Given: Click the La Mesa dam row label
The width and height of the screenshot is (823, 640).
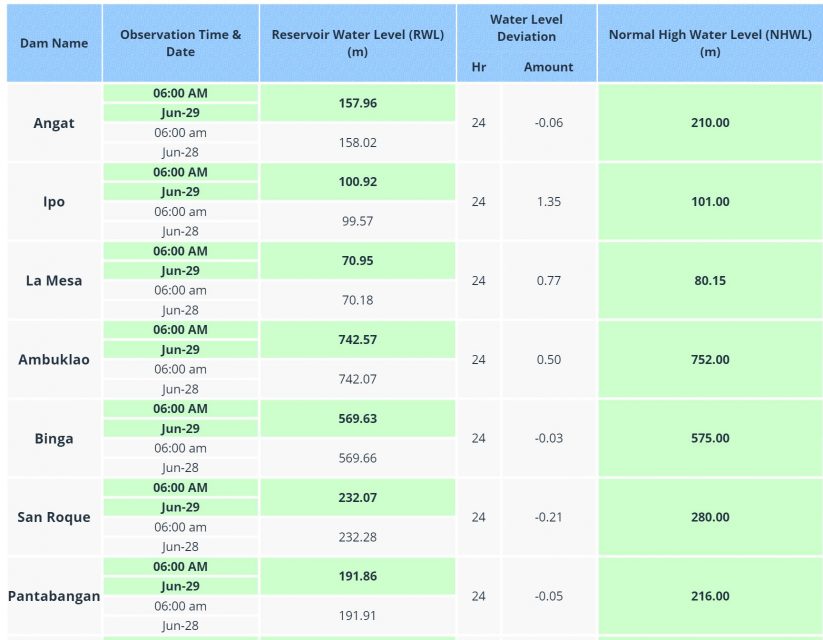Looking at the screenshot, I should pyautogui.click(x=54, y=280).
